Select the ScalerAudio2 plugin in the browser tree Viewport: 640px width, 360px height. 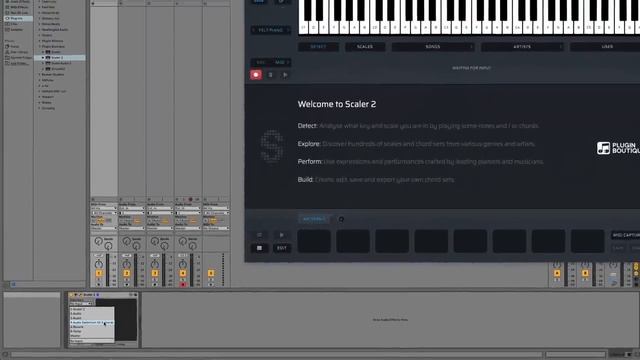[x=60, y=63]
